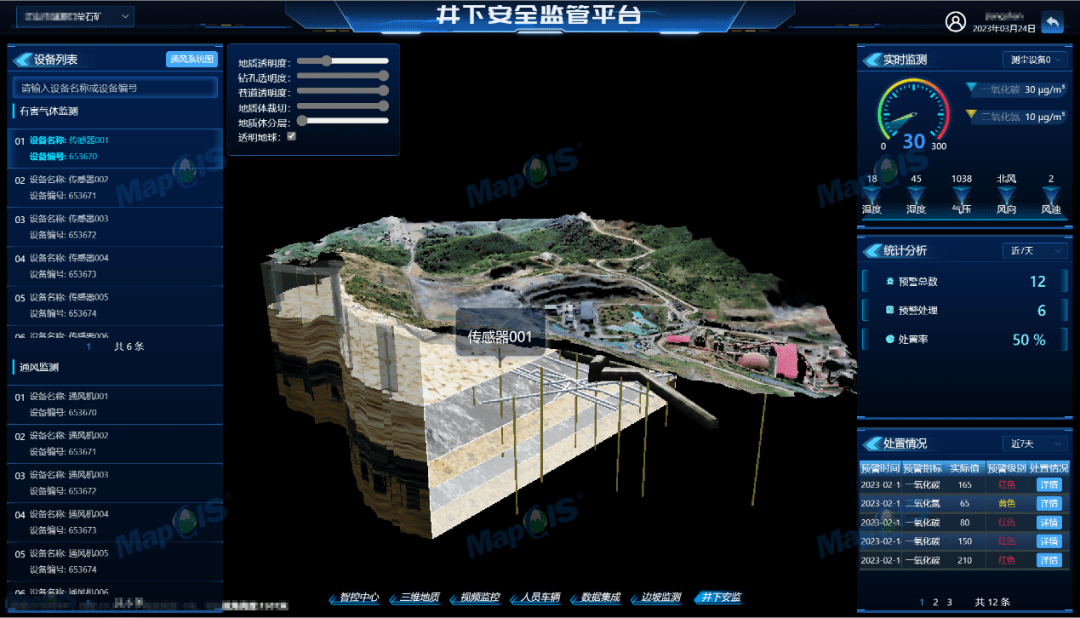Click the 一氧化碳 carbon monoxide indicator icon
1080x618 pixels.
coord(971,88)
